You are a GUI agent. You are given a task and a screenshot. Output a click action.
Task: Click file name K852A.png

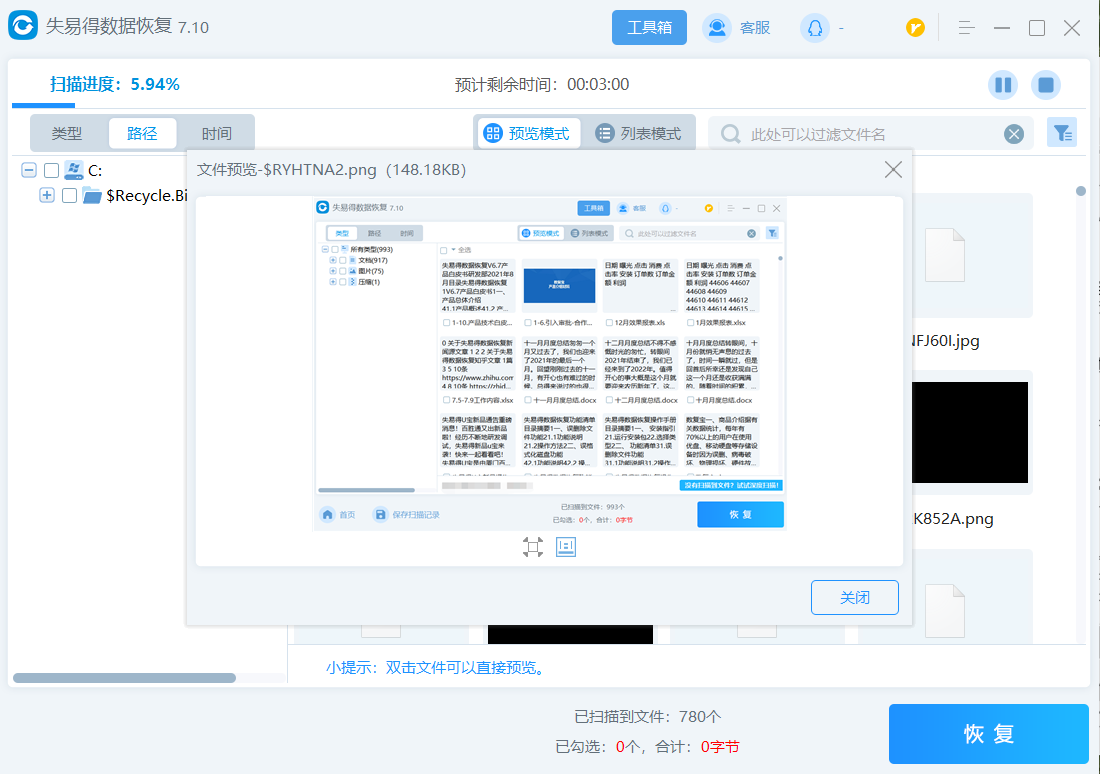953,519
